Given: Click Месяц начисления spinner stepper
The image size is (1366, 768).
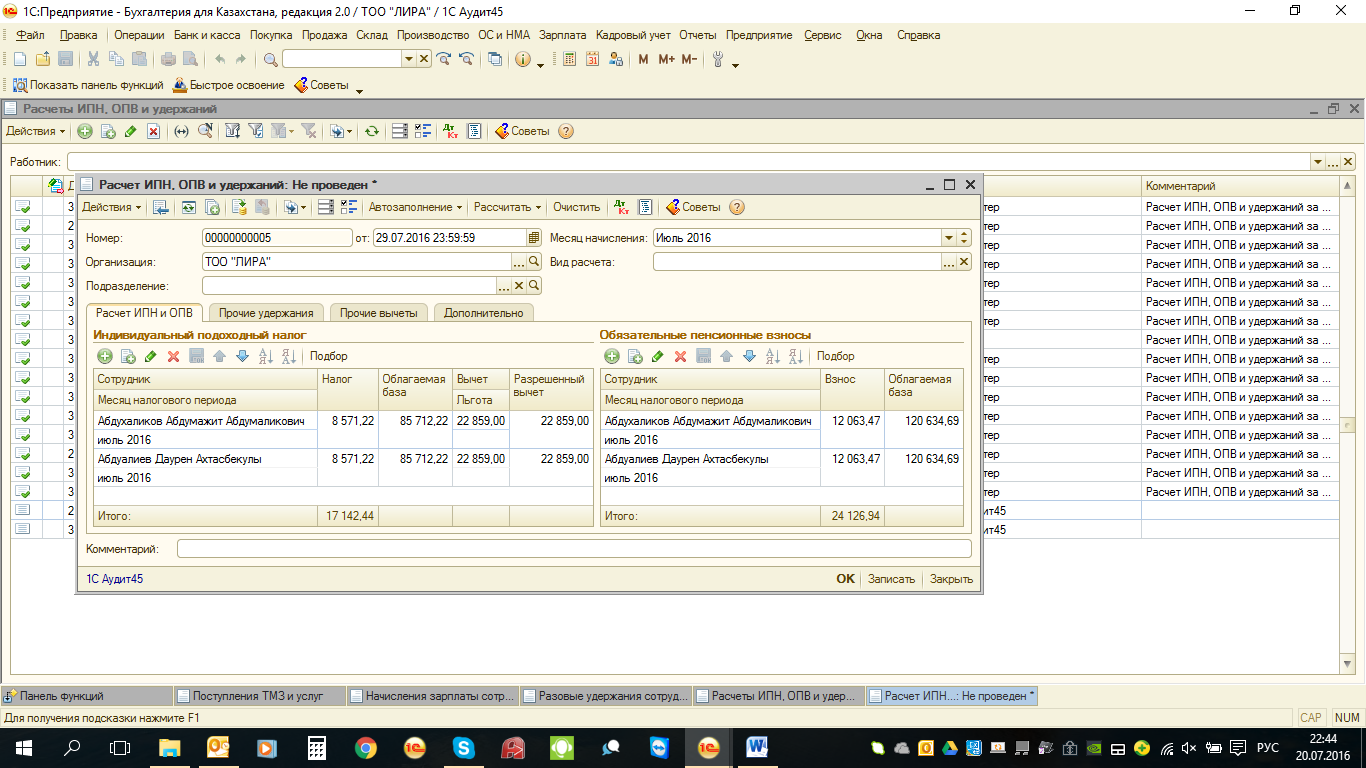Looking at the screenshot, I should [964, 238].
